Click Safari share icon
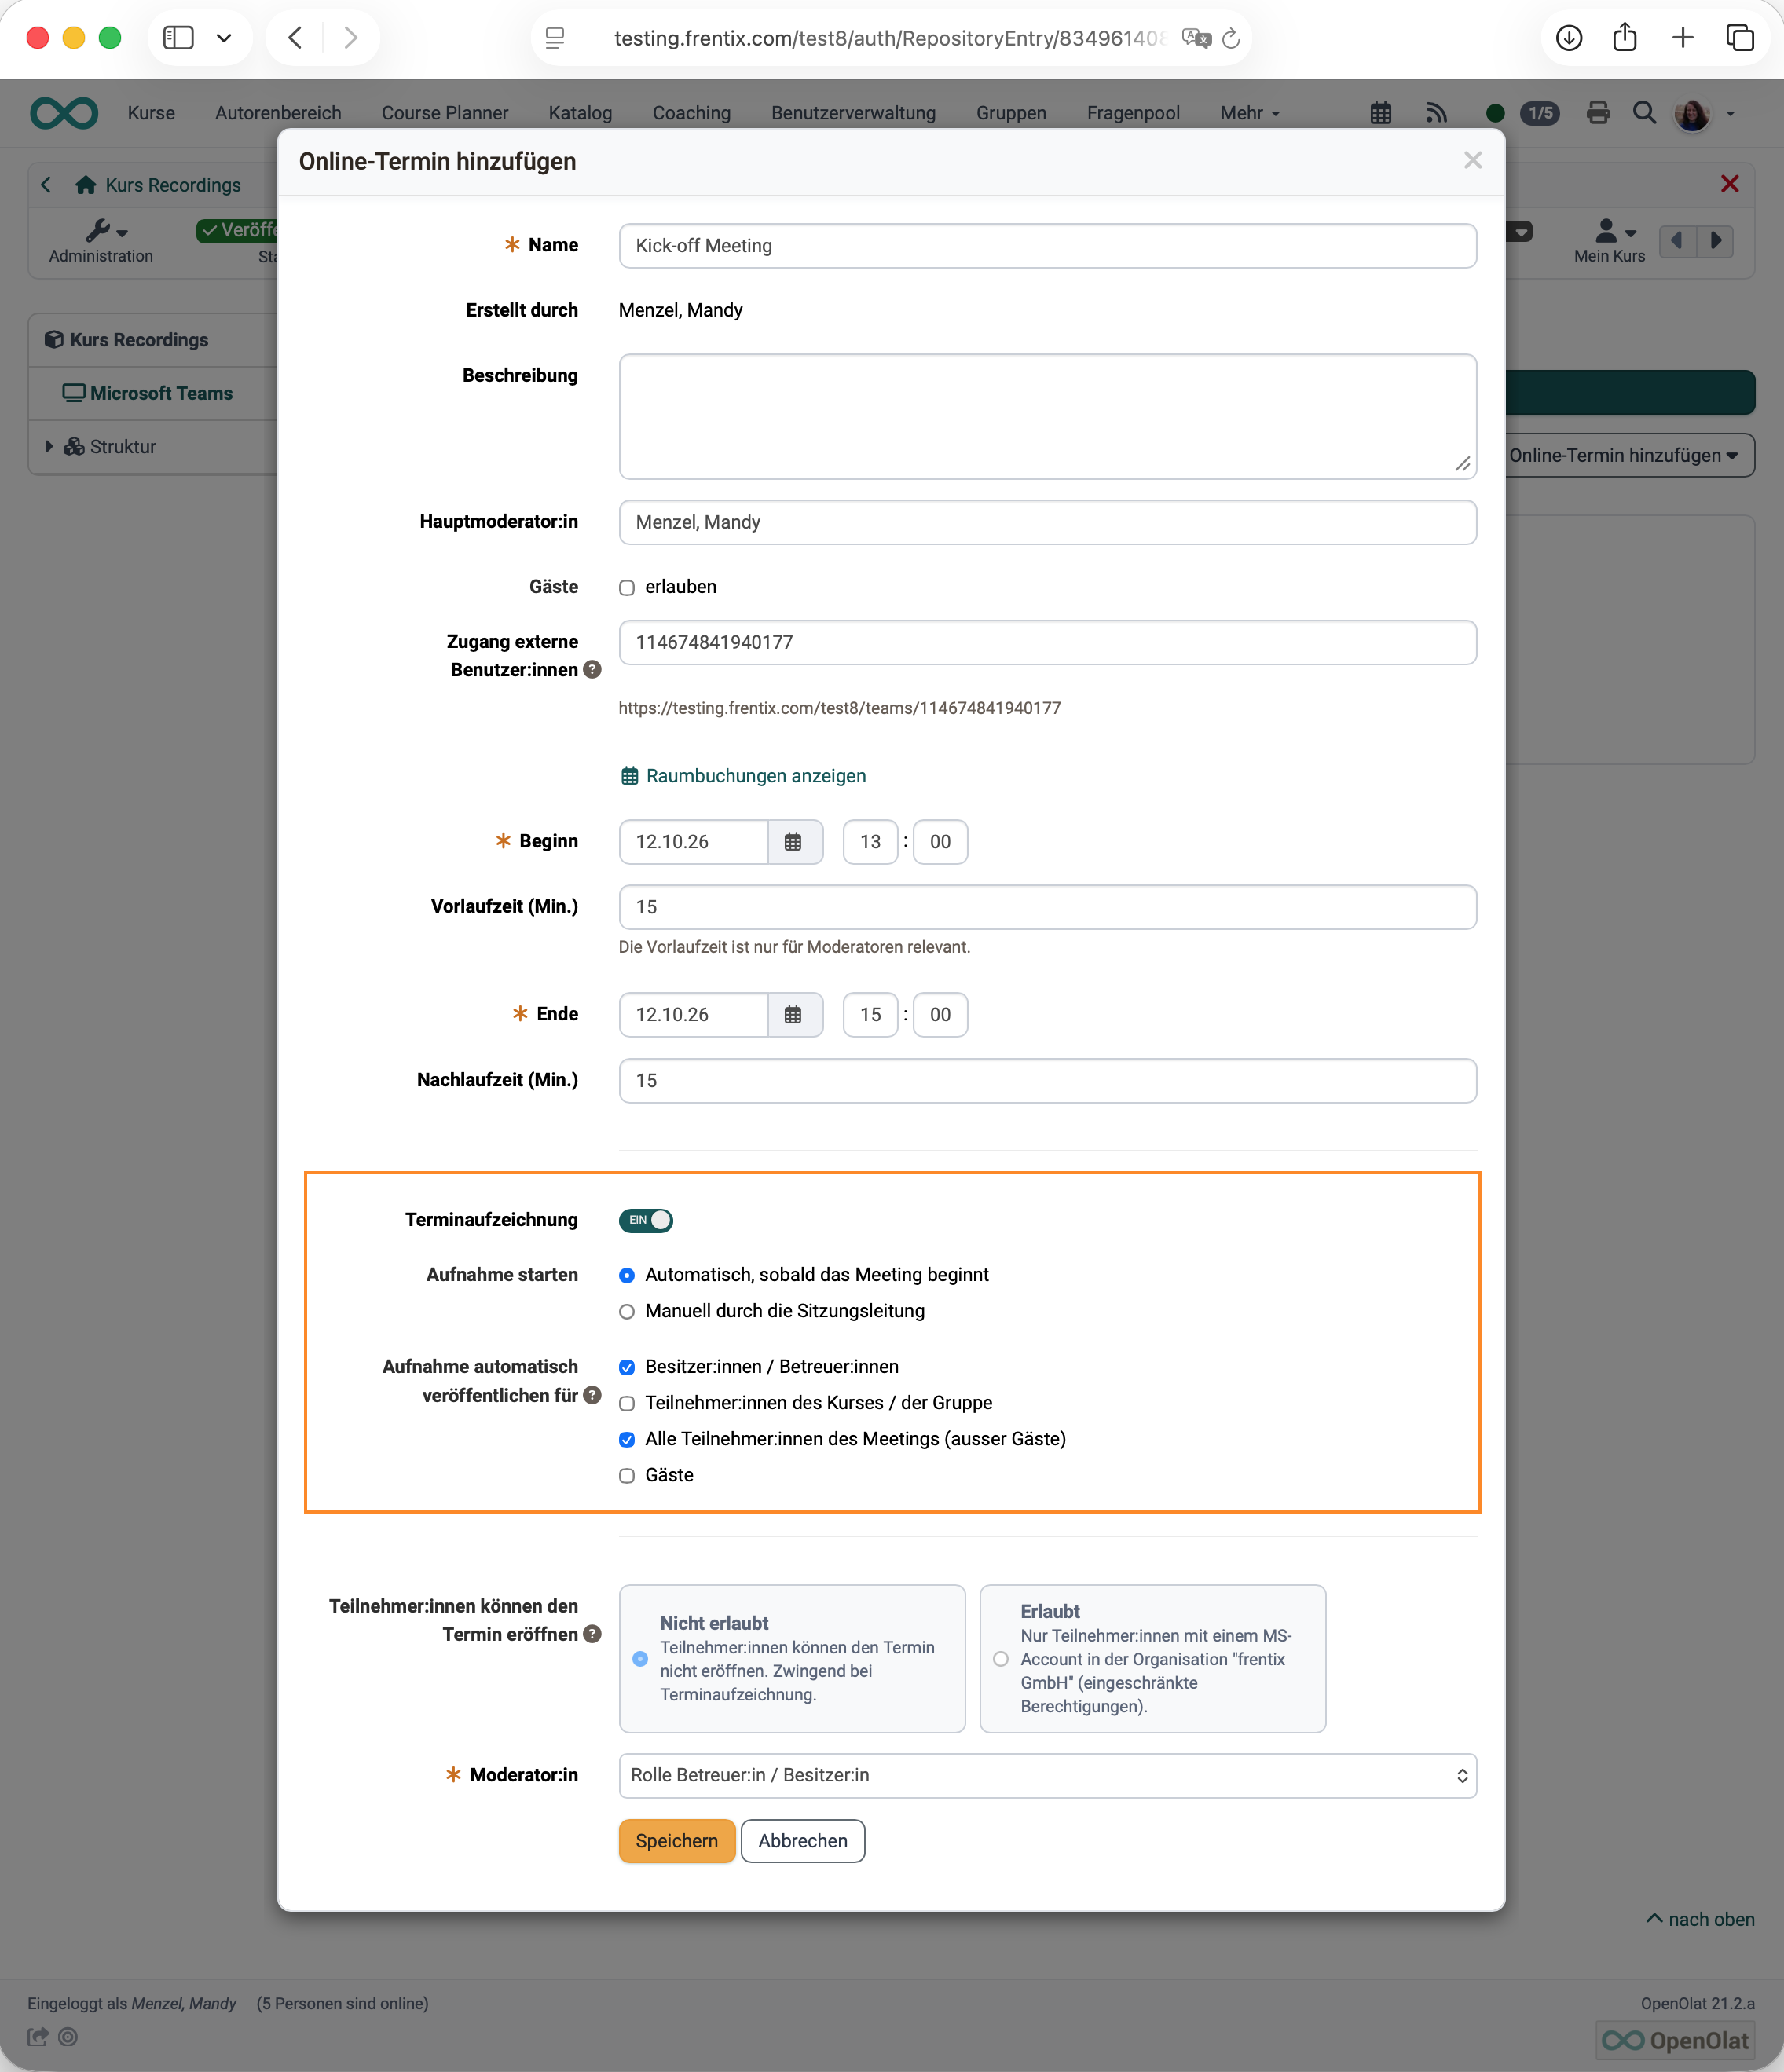Screen dimensions: 1784x2072 pos(1626,38)
